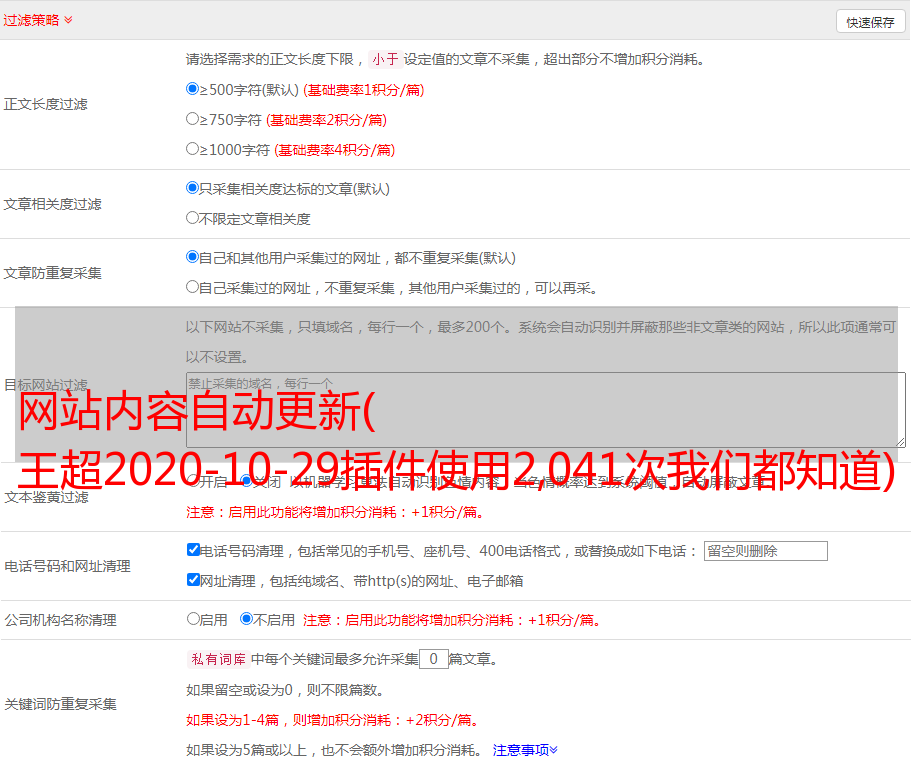The image size is (912, 768).
Task: Select 自己和其他用户采集过的网址都不重复采集 option
Action: (x=192, y=257)
